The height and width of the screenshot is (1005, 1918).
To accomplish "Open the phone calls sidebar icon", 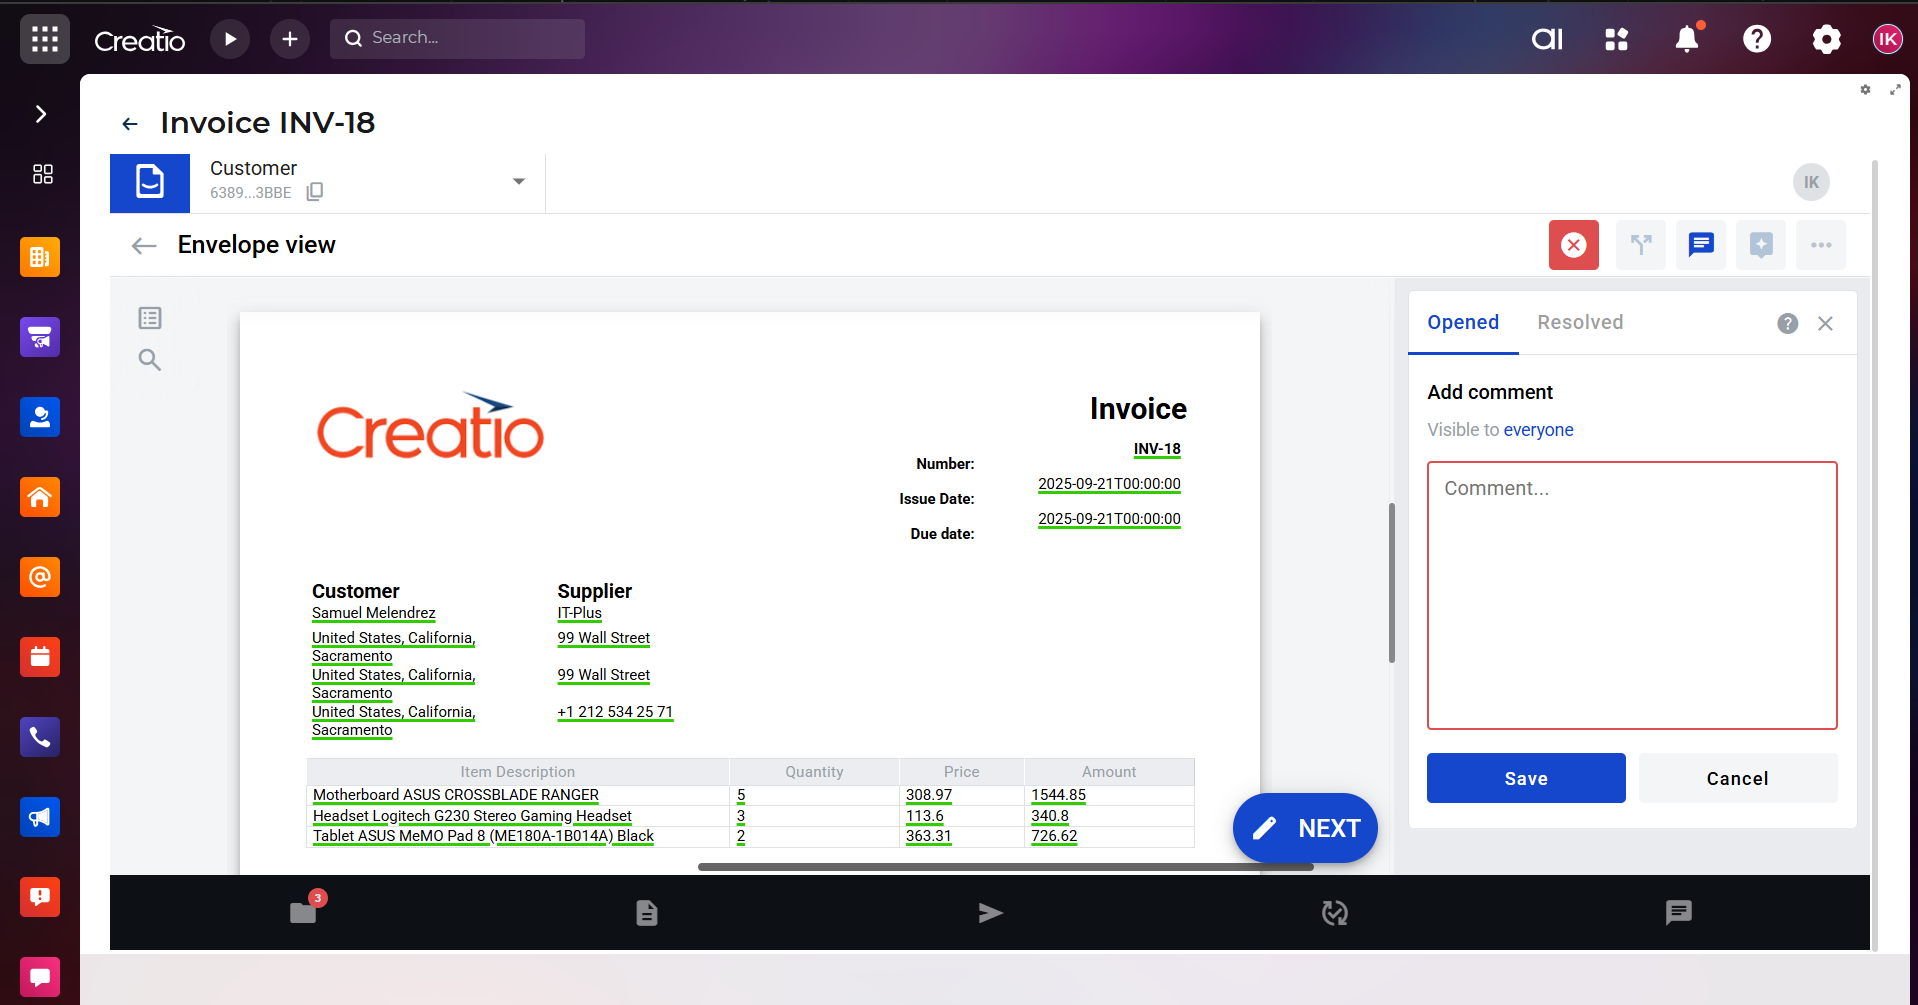I will point(40,737).
